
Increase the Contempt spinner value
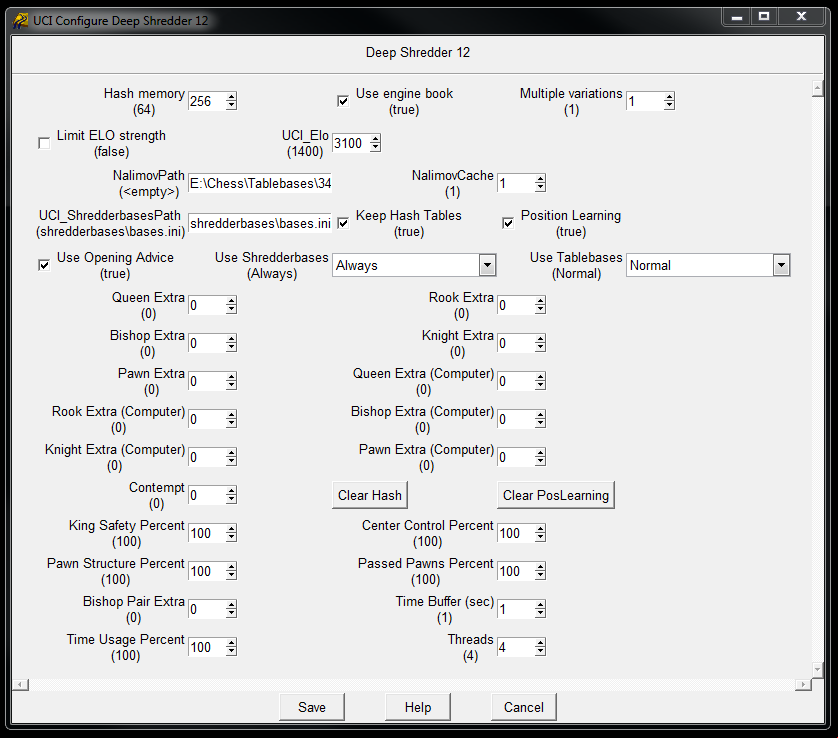tap(231, 491)
